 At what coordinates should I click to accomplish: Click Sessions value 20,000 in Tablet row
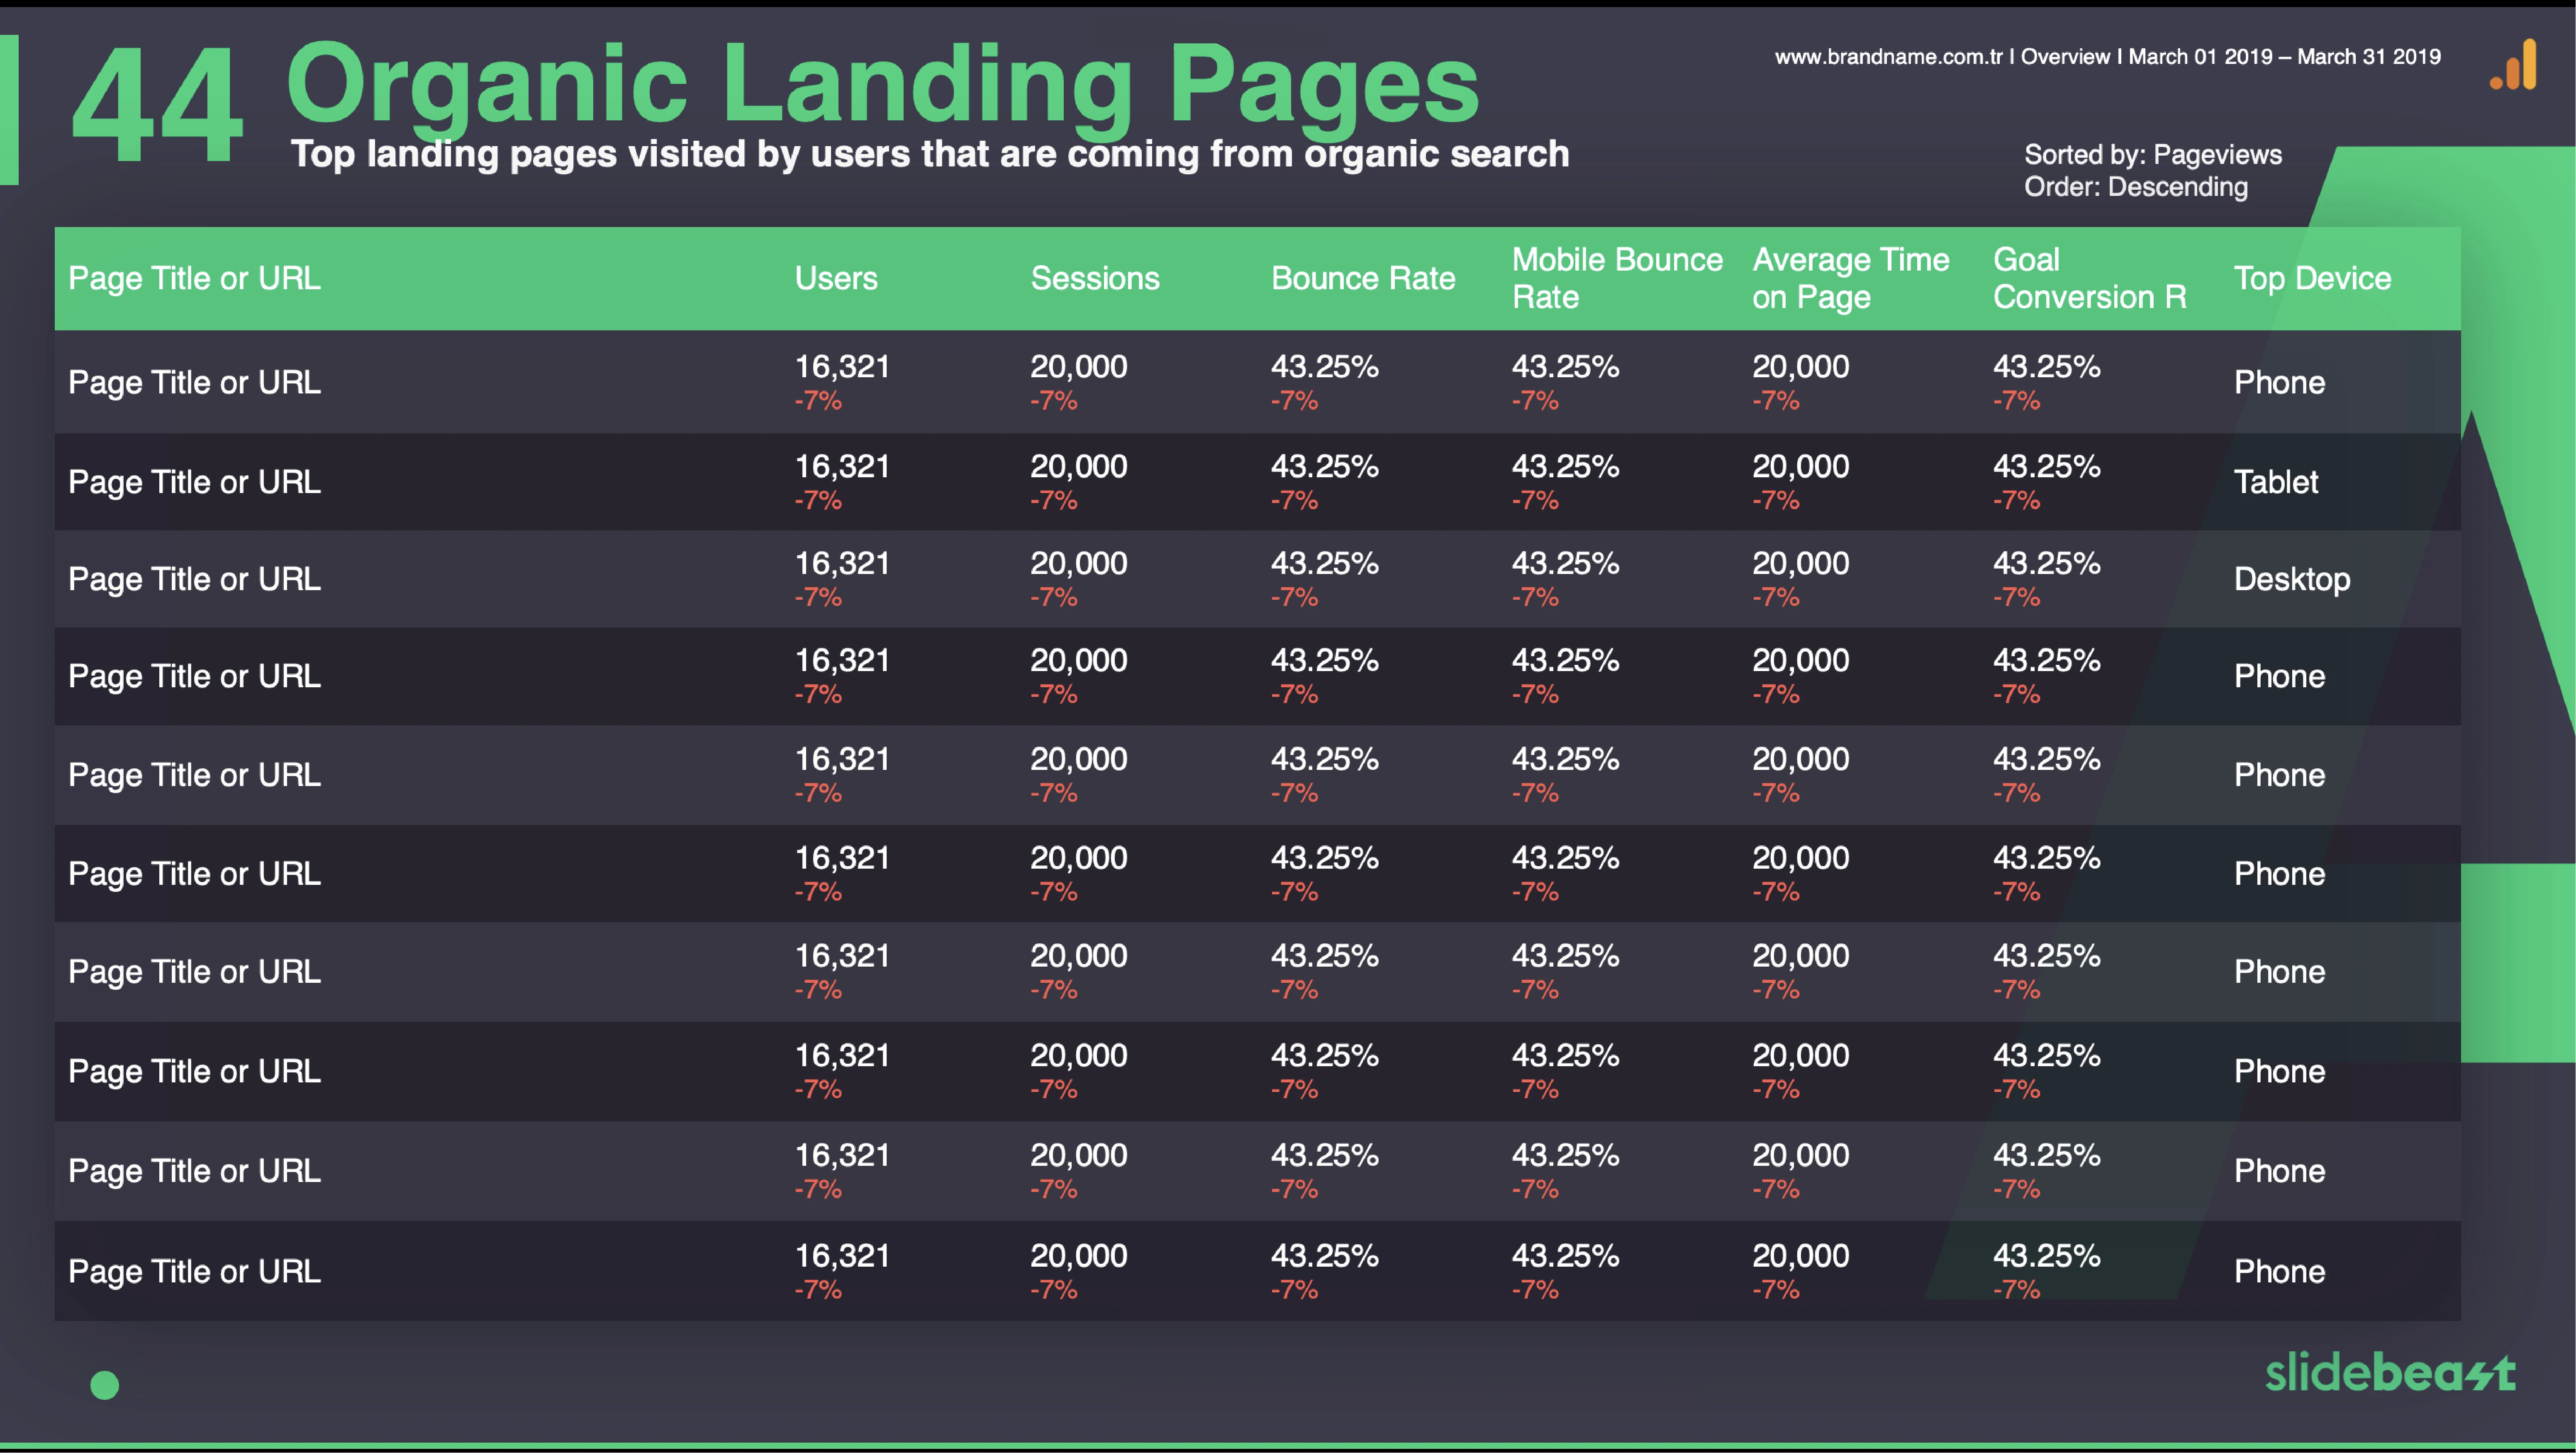click(x=1079, y=466)
